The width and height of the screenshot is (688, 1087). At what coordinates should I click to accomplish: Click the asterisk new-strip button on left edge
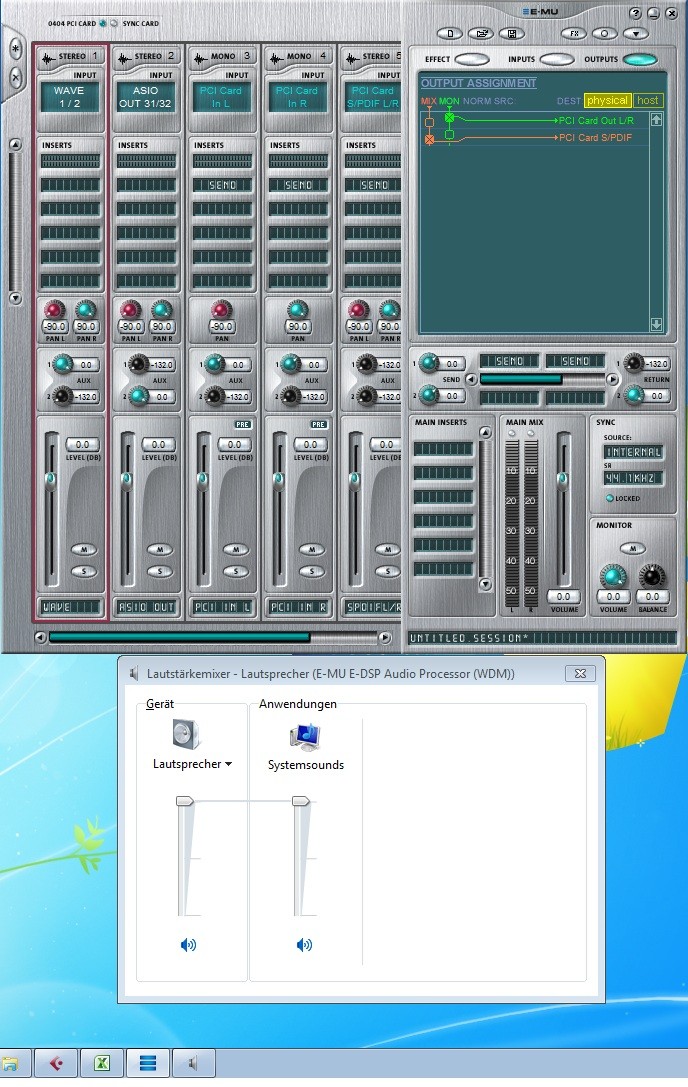click(x=16, y=50)
